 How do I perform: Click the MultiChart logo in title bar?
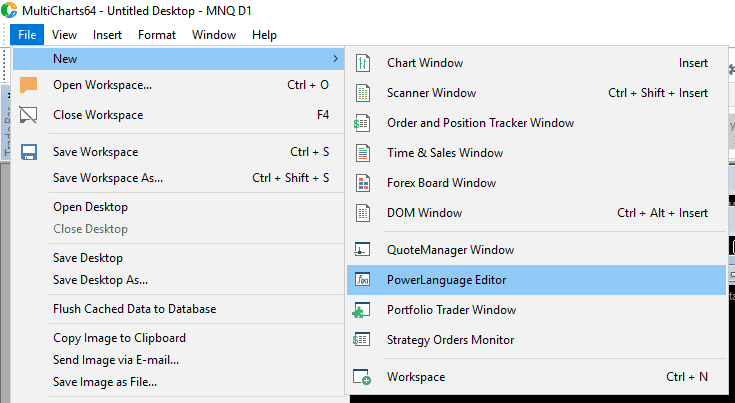pyautogui.click(x=9, y=10)
